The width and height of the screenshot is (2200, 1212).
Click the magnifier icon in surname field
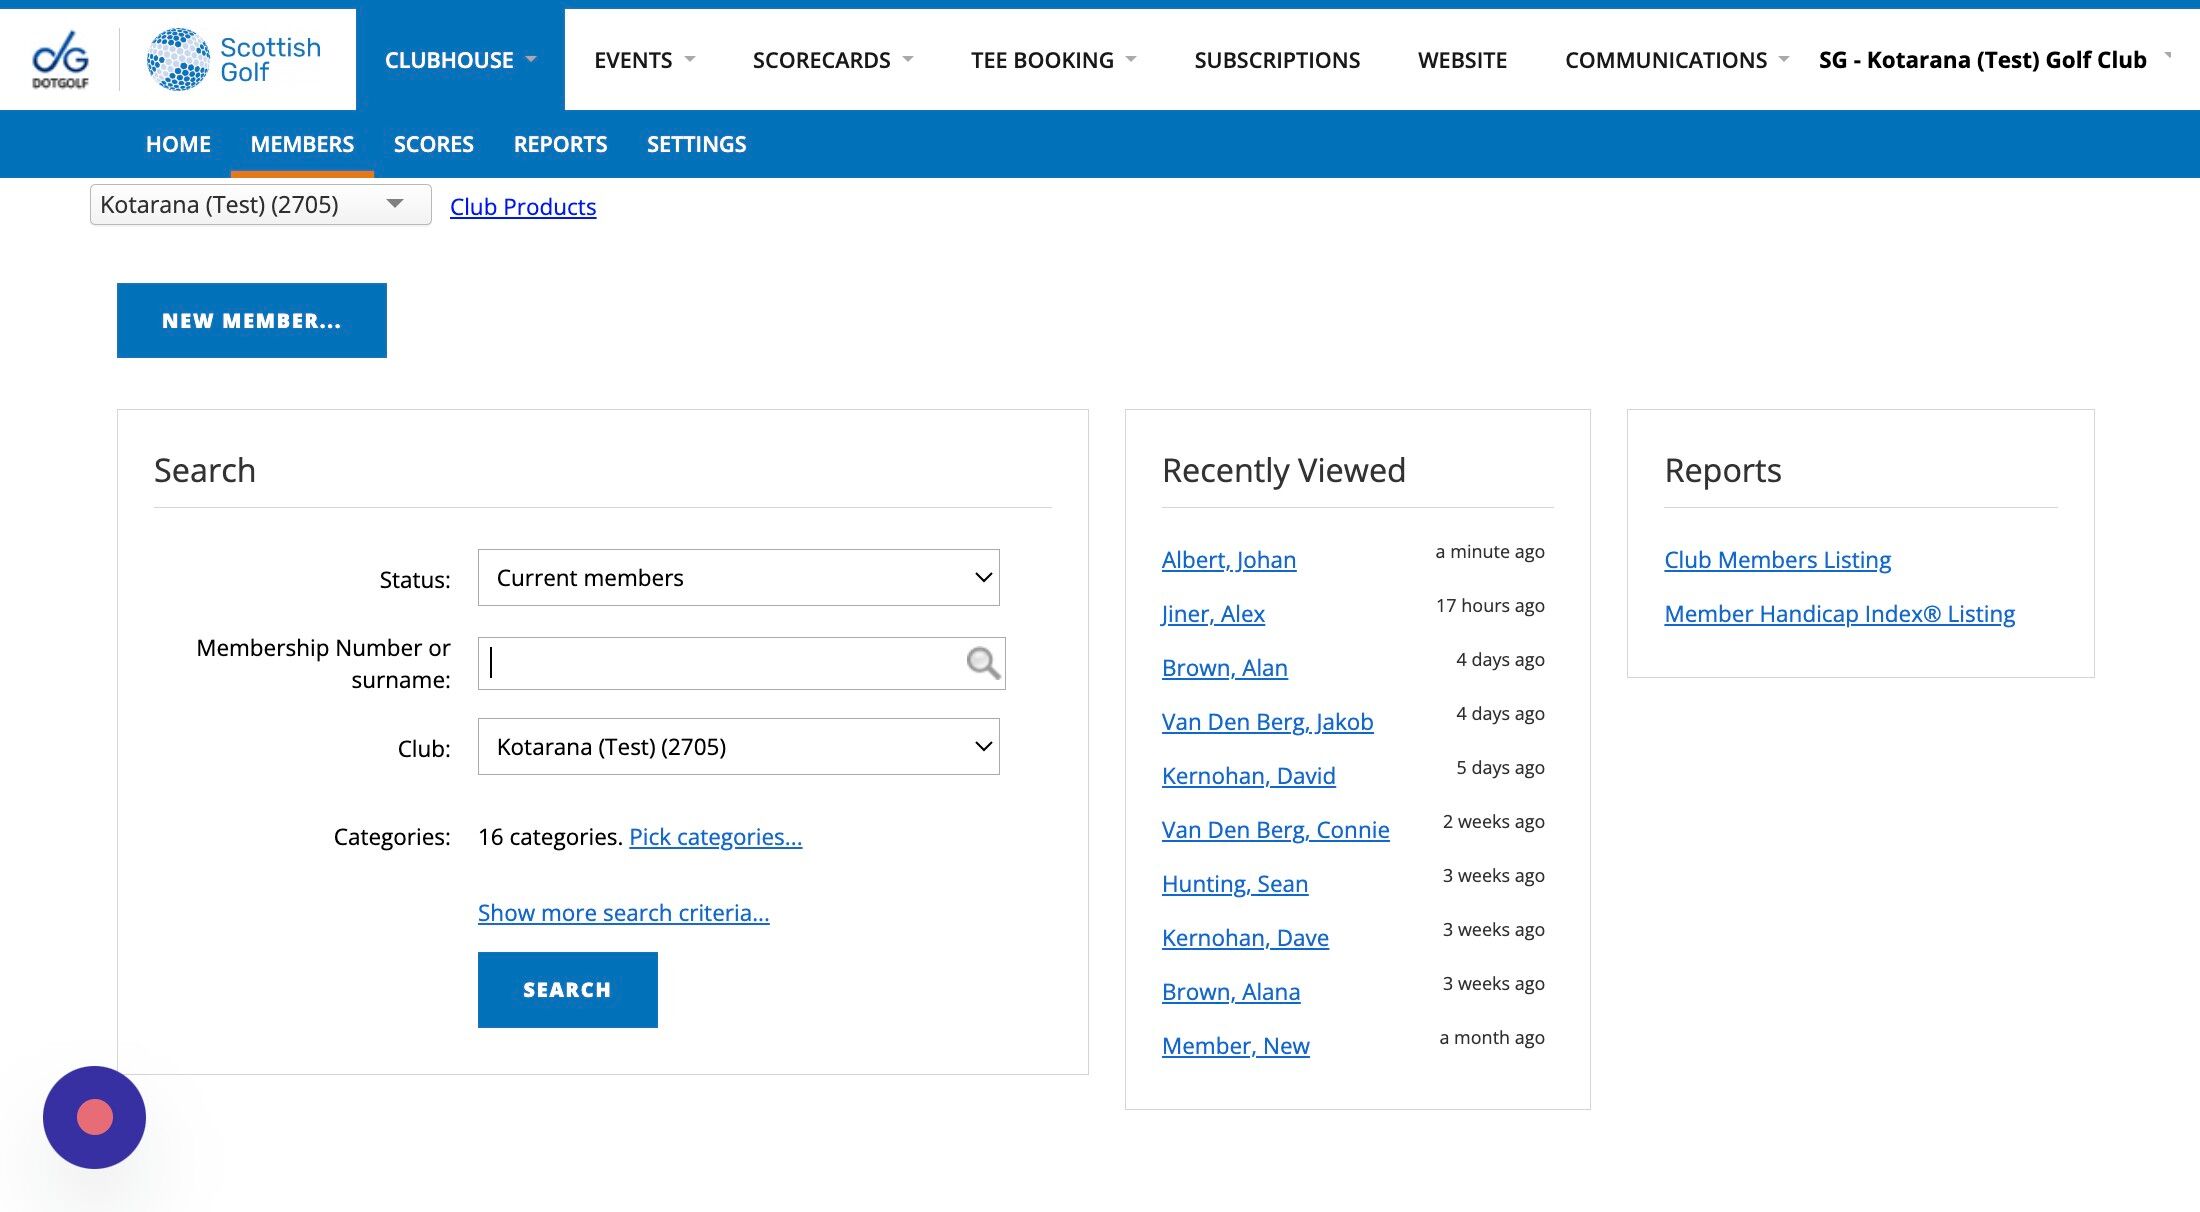(x=982, y=663)
